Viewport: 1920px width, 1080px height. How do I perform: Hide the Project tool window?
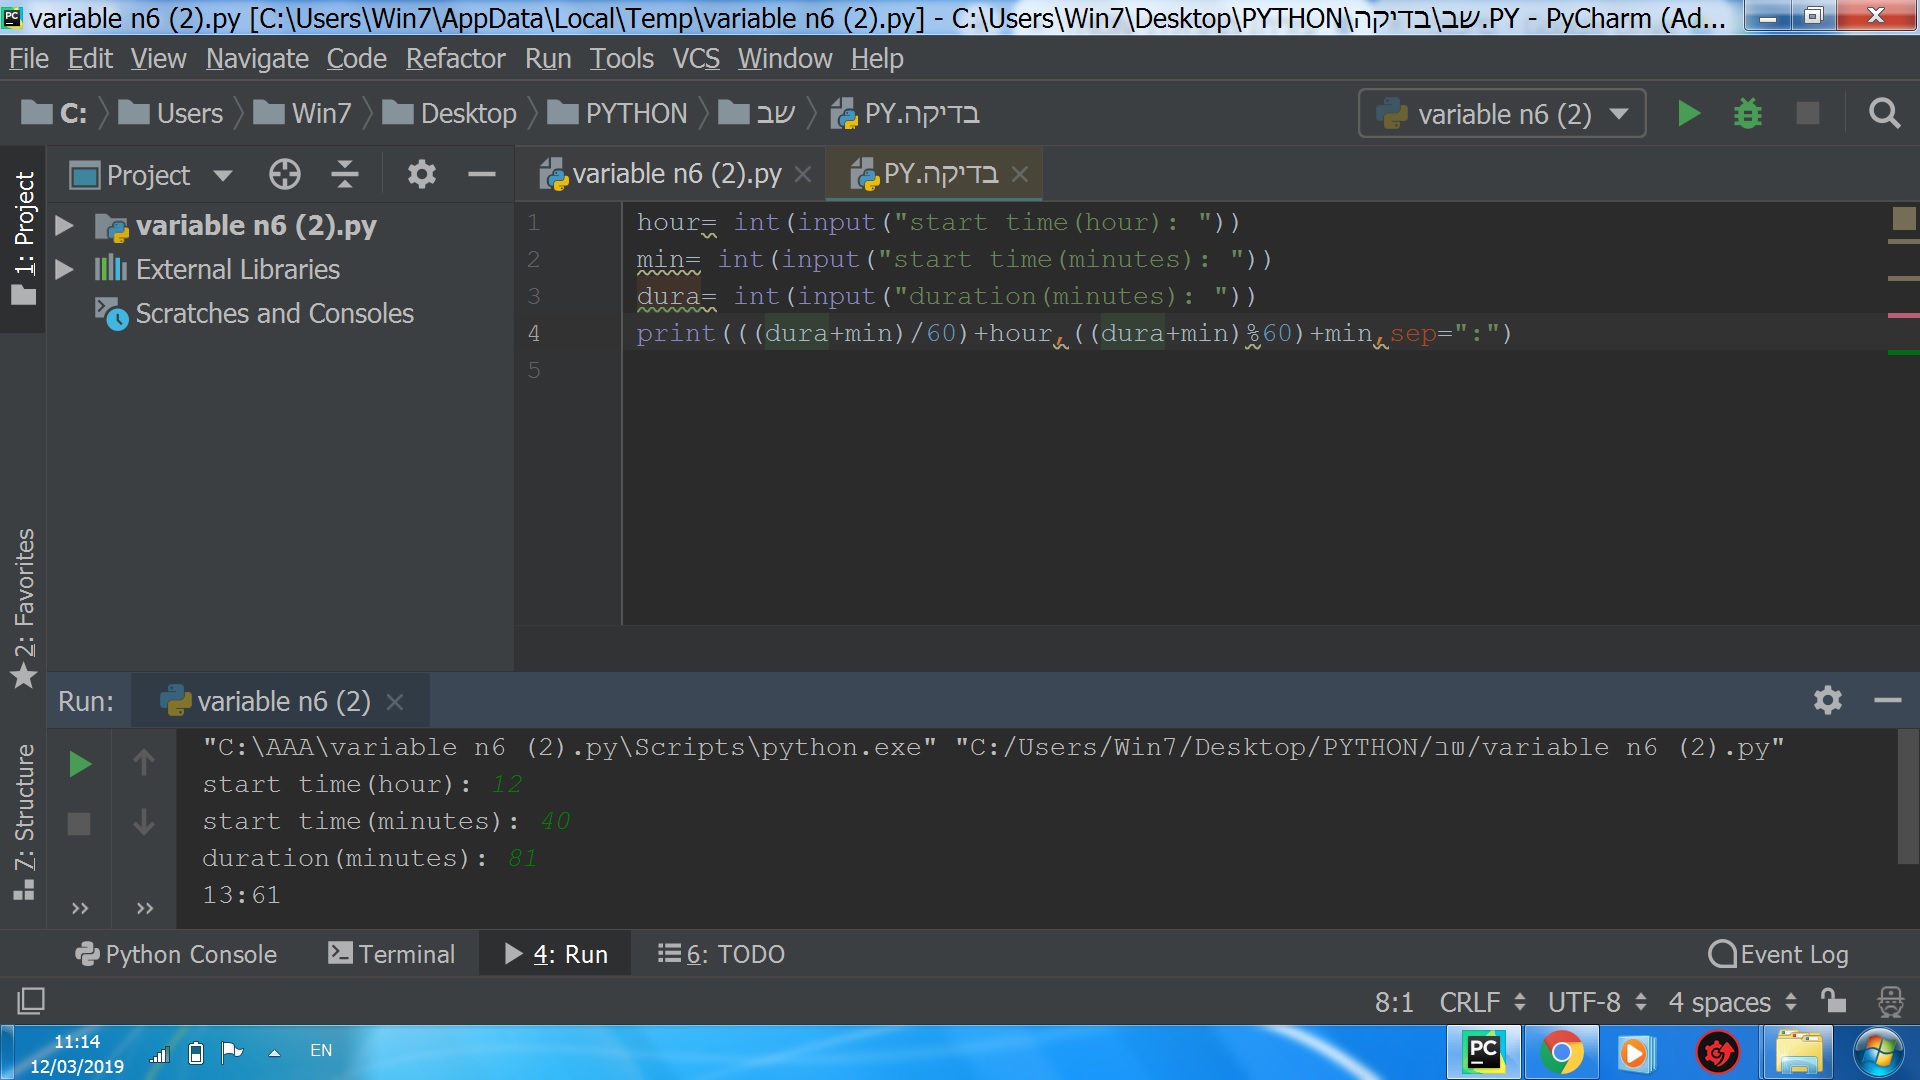pyautogui.click(x=481, y=175)
